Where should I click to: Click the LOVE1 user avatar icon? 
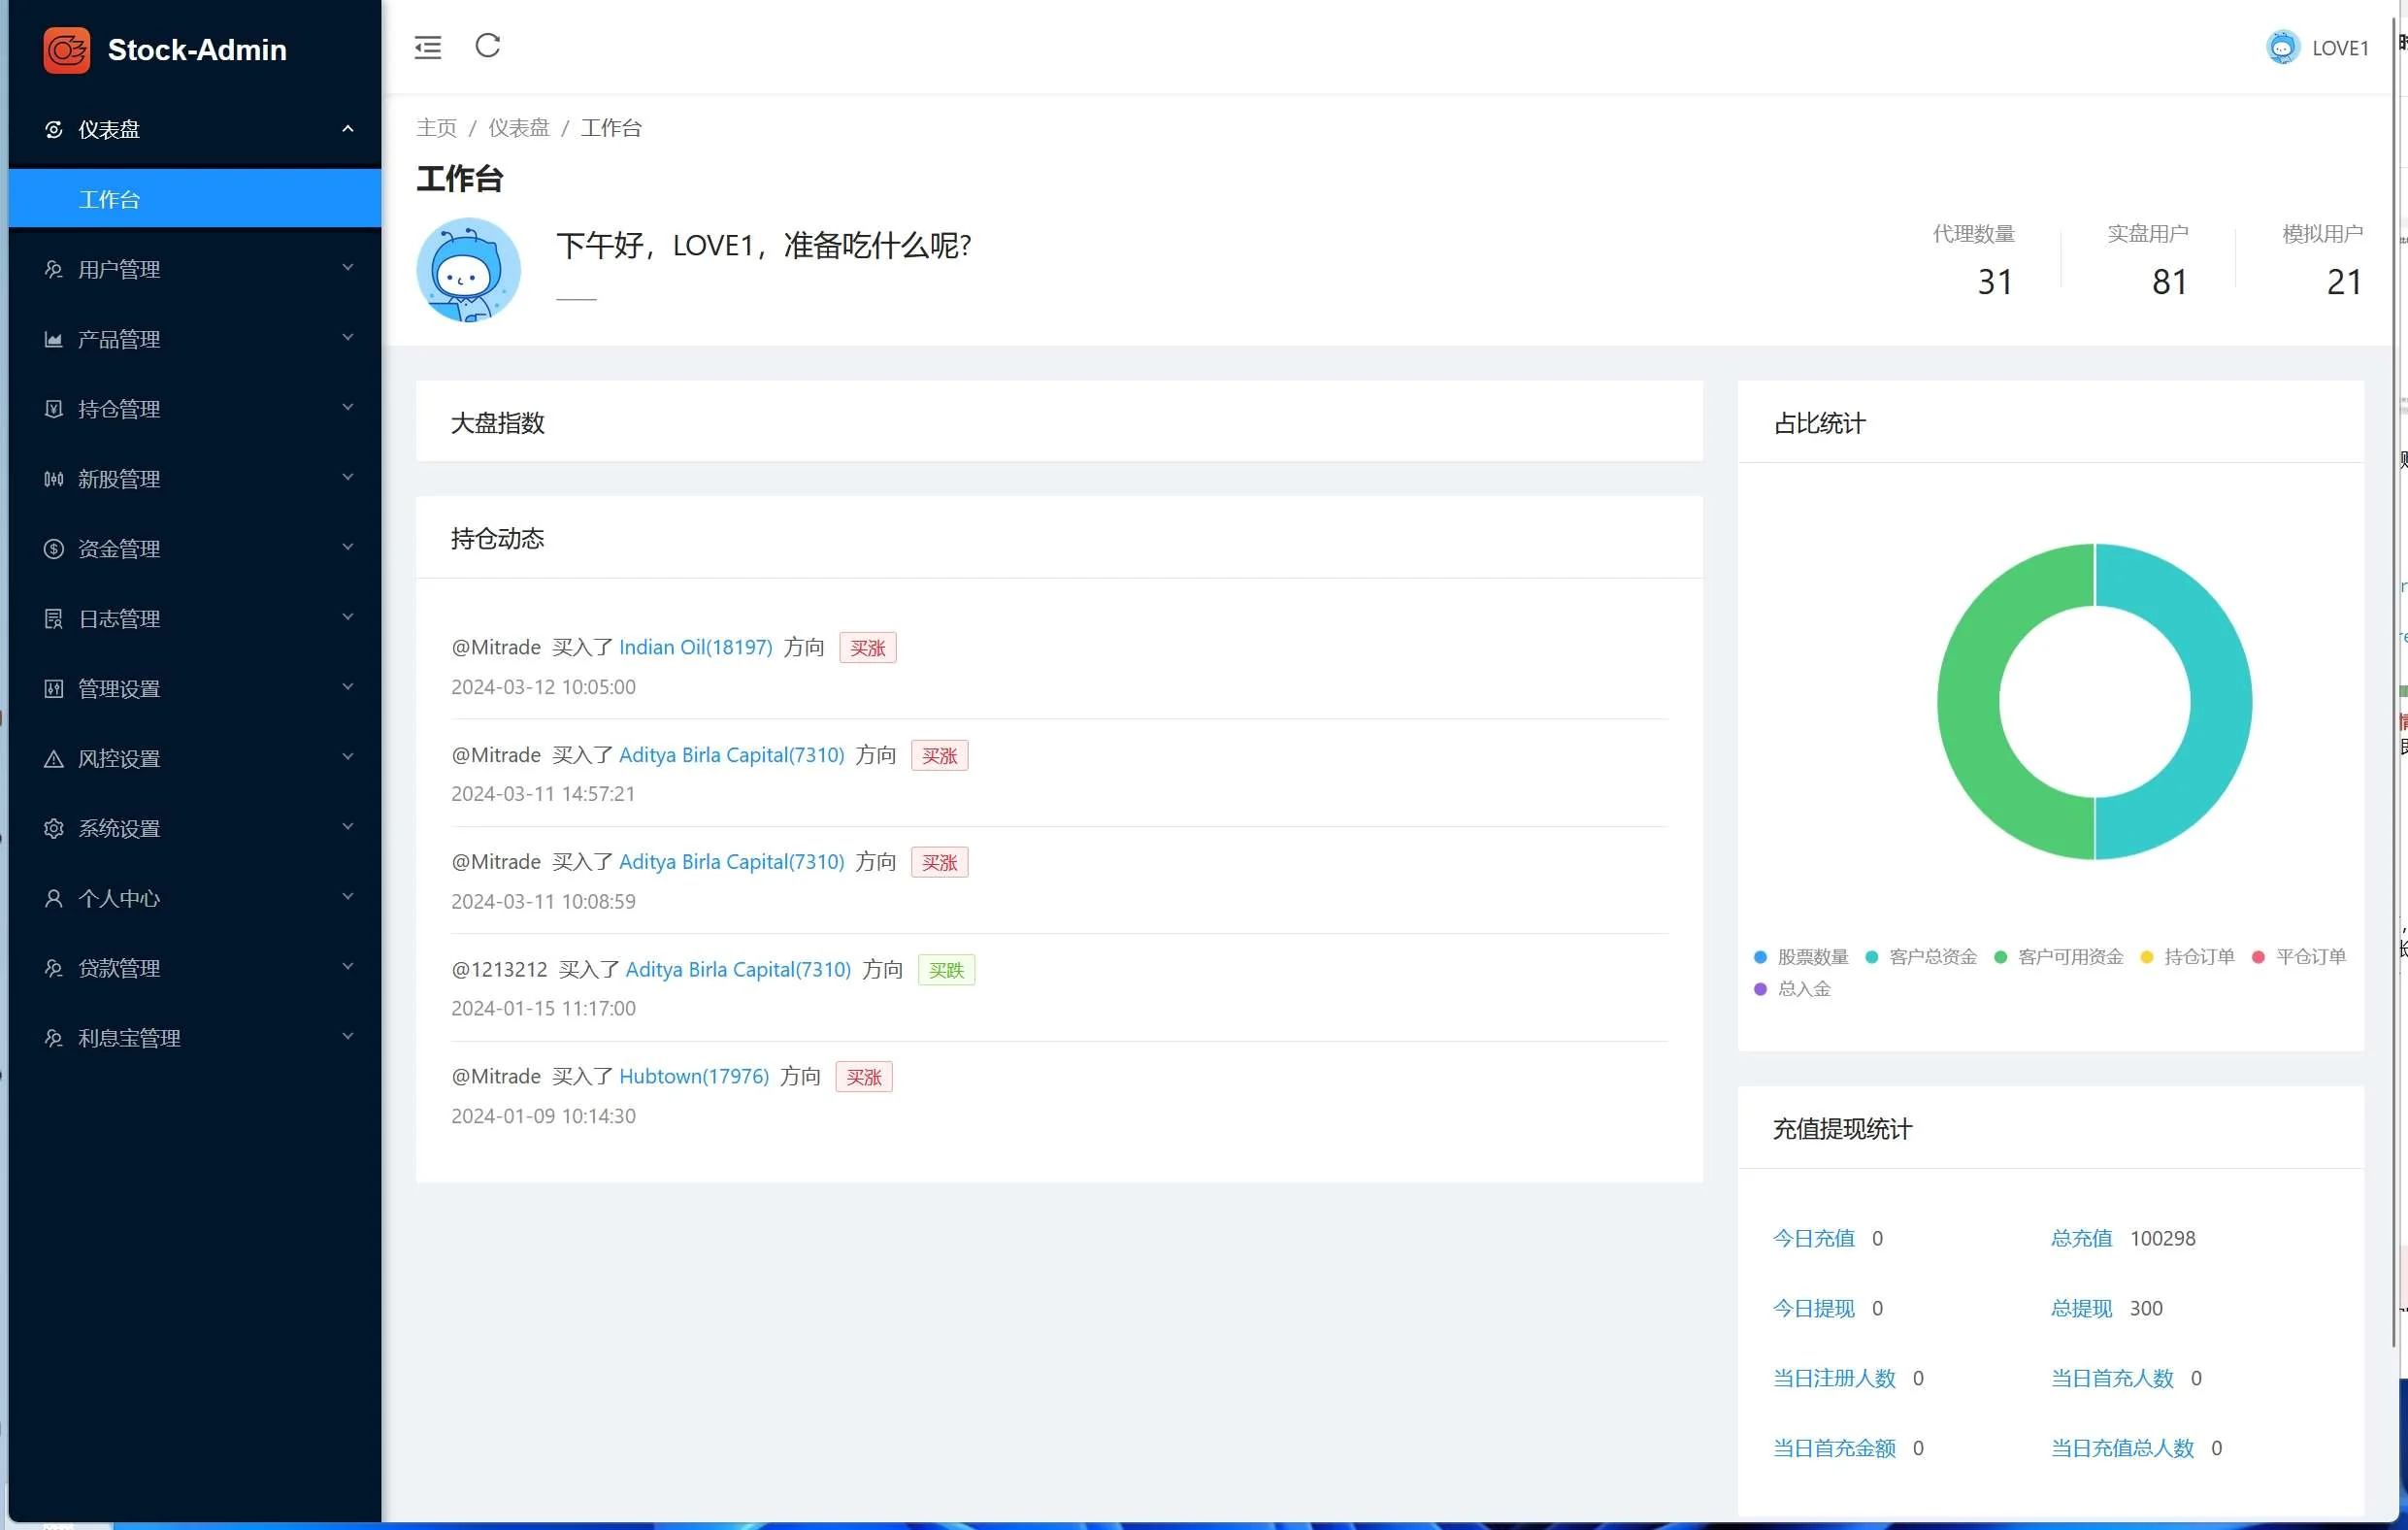tap(2282, 48)
